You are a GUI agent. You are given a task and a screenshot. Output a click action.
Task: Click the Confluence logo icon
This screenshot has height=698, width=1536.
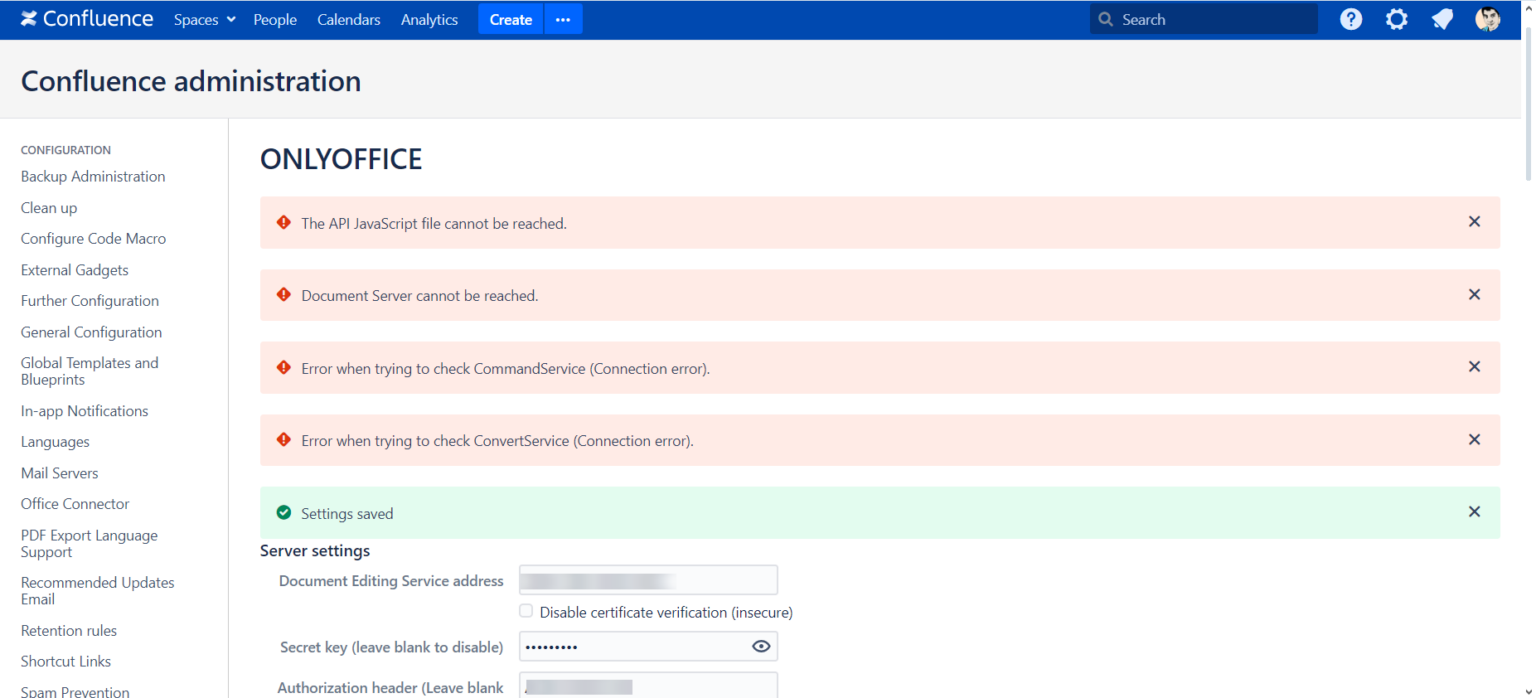point(27,18)
